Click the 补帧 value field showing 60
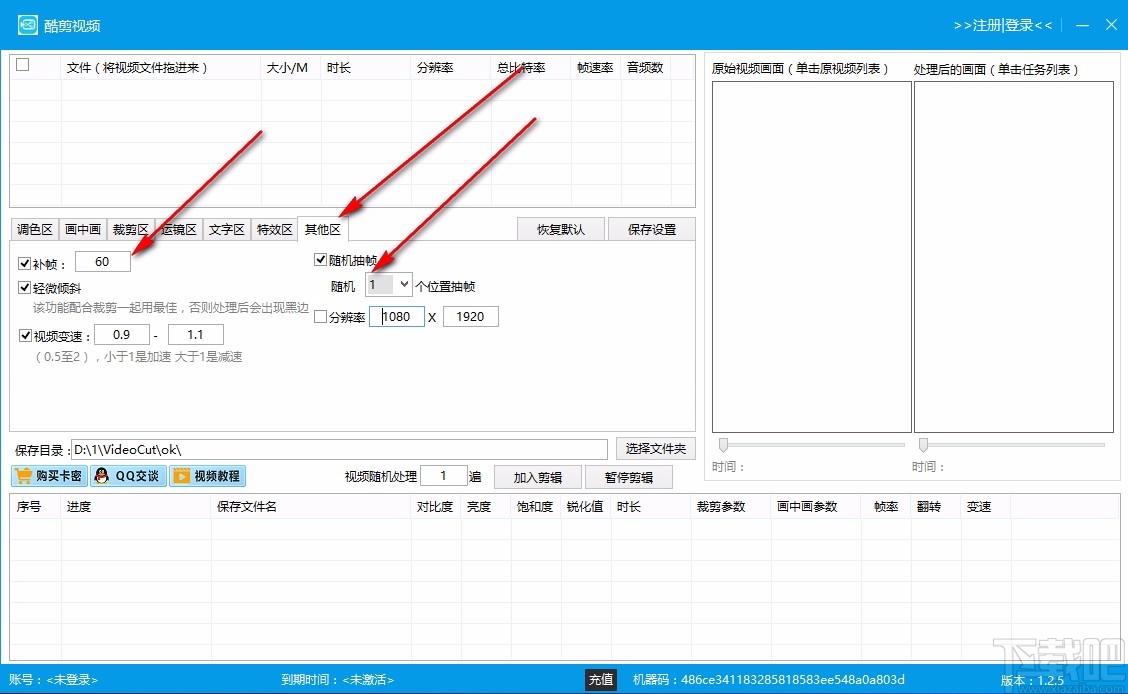Image resolution: width=1128 pixels, height=694 pixels. coord(102,262)
